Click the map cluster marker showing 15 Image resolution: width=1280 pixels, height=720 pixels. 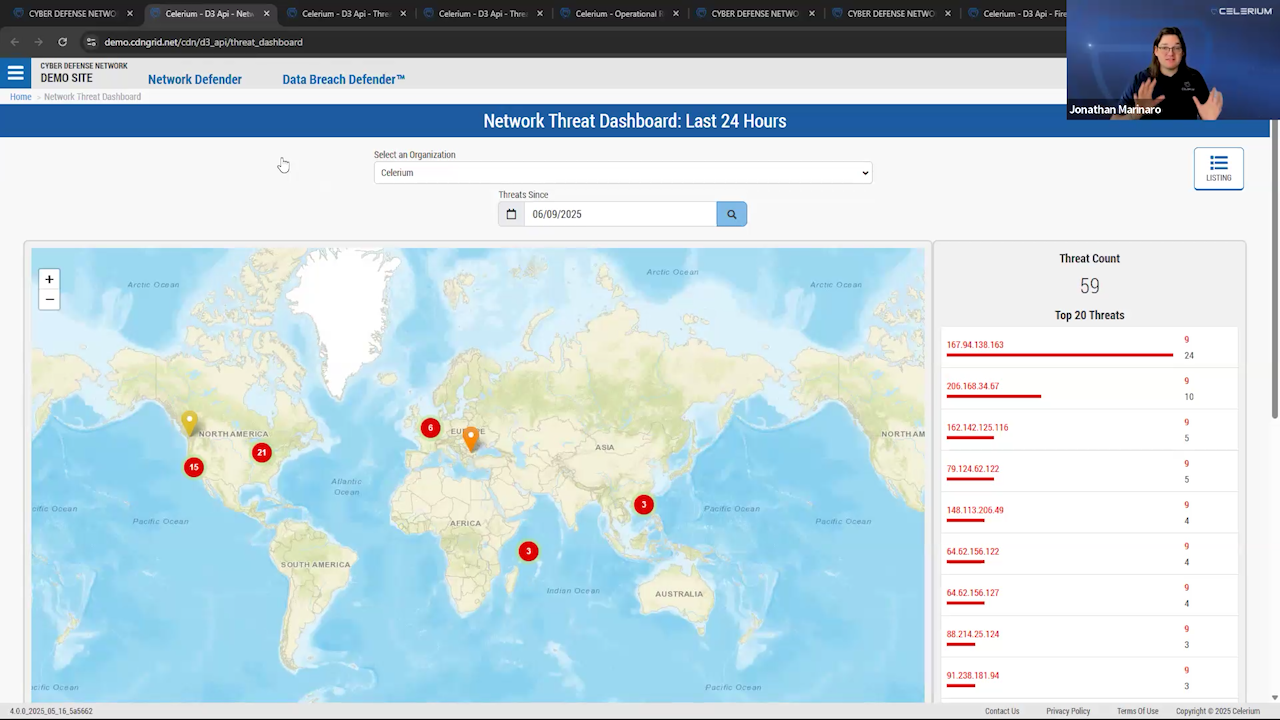[194, 467]
